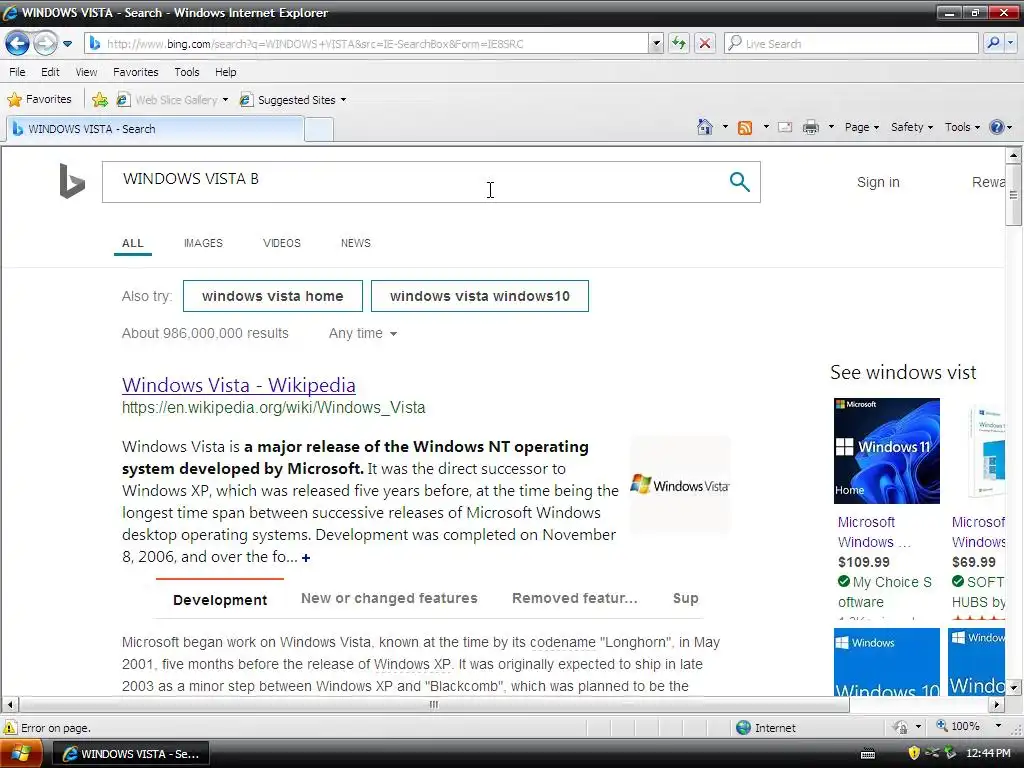Click the Protected Mode lock icon
This screenshot has height=768, width=1024.
click(901, 727)
